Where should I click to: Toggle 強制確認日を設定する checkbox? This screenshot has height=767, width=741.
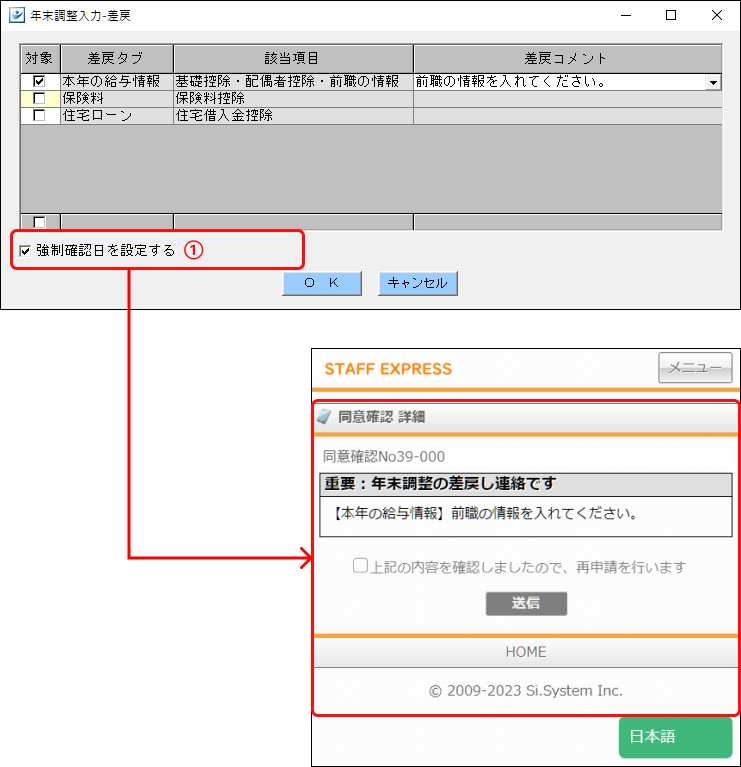tap(25, 251)
